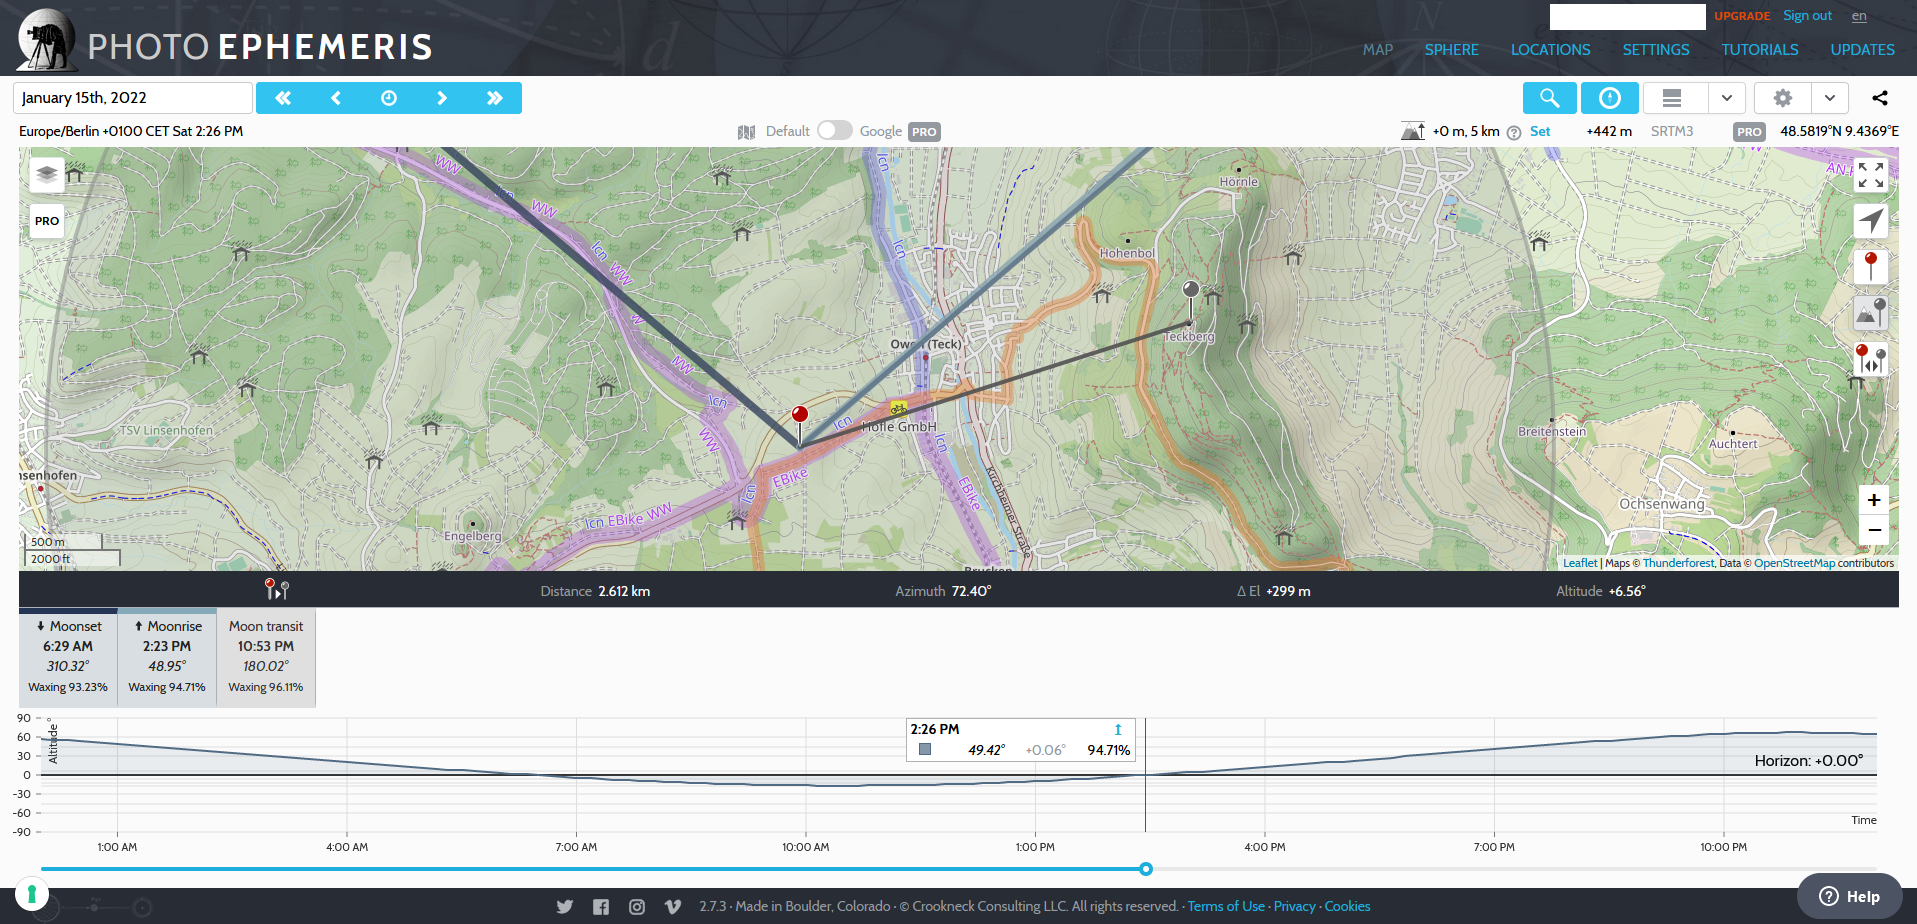Select the Moonset event card
This screenshot has width=1917, height=924.
pyautogui.click(x=68, y=657)
